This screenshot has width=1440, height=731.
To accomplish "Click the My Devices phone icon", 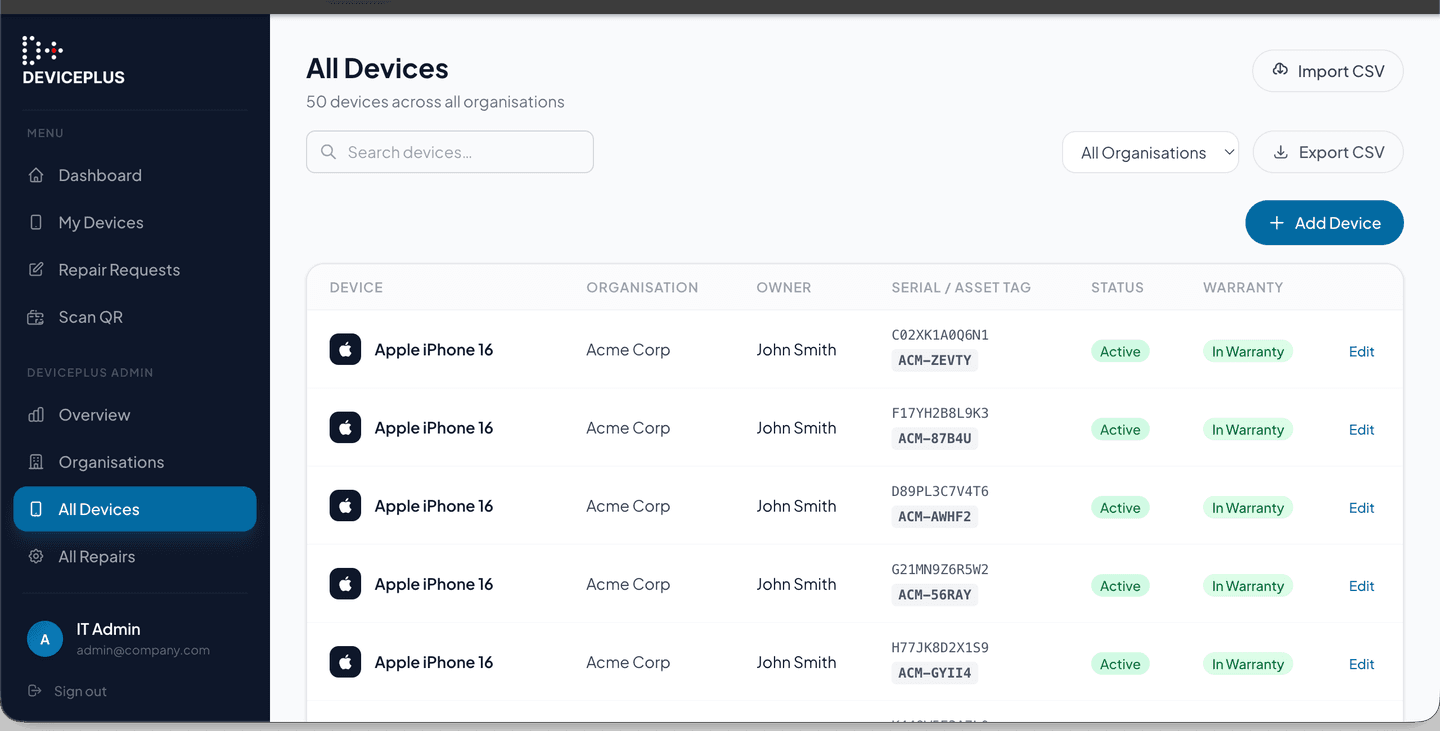I will (36, 222).
